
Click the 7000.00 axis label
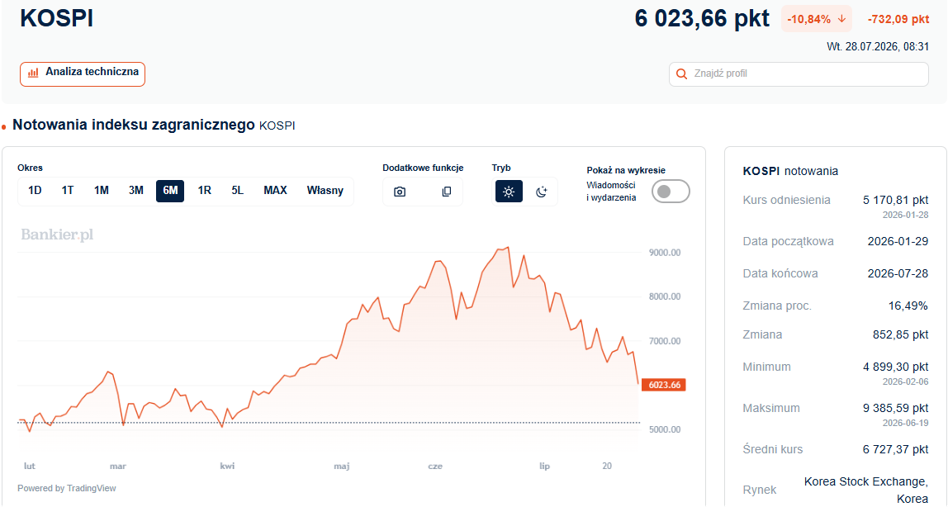664,341
